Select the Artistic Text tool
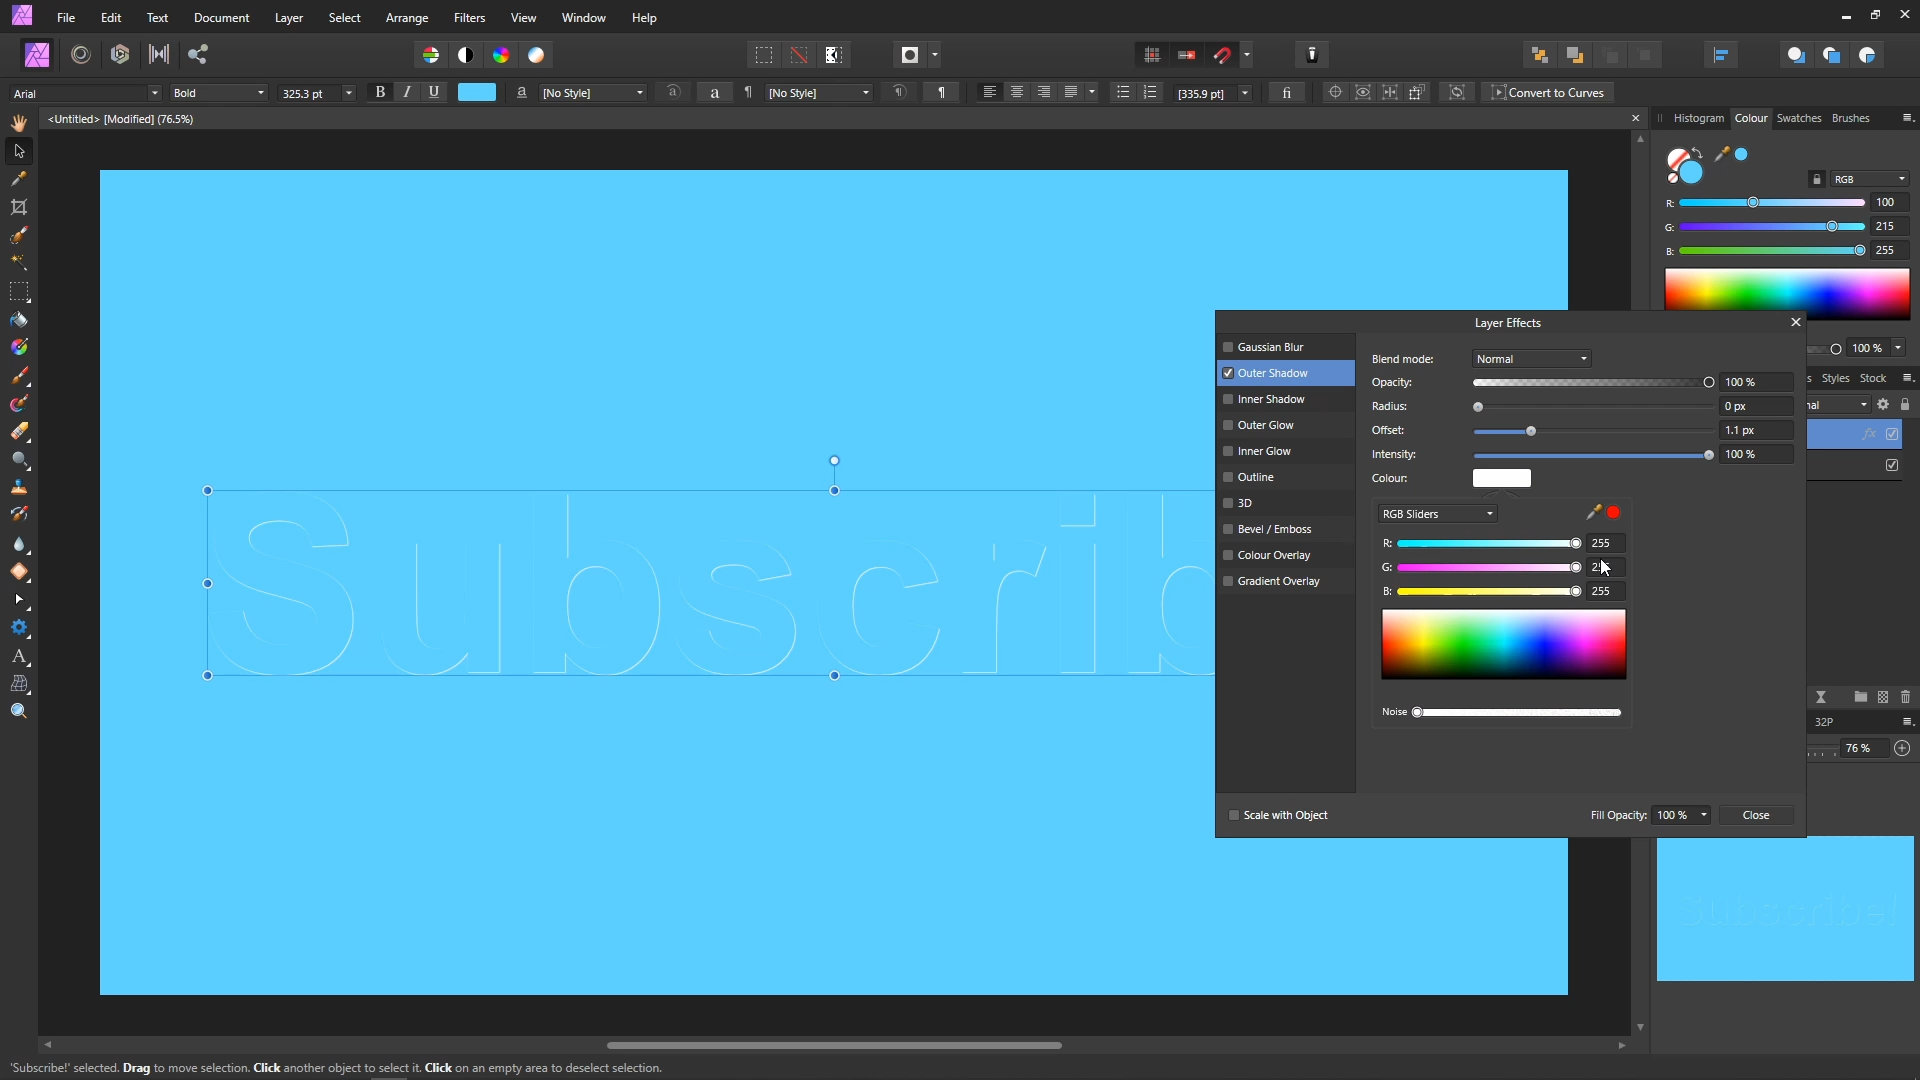 click(x=19, y=657)
